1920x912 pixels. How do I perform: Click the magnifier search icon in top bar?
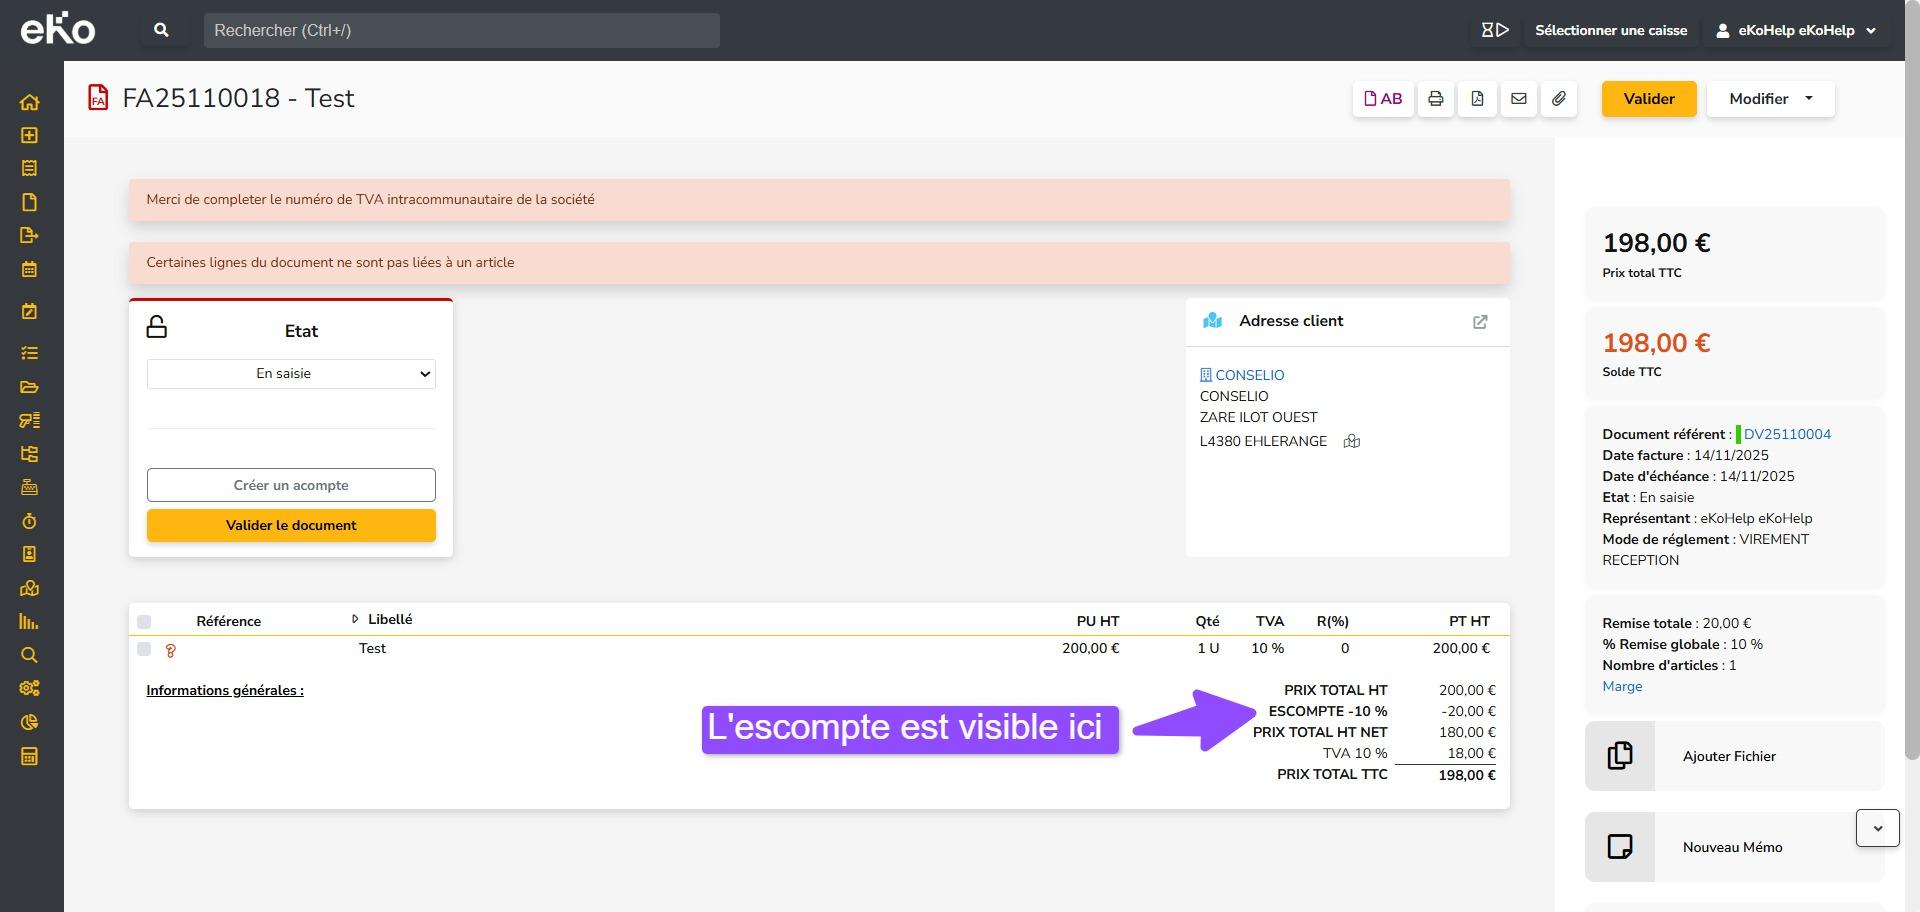(161, 30)
